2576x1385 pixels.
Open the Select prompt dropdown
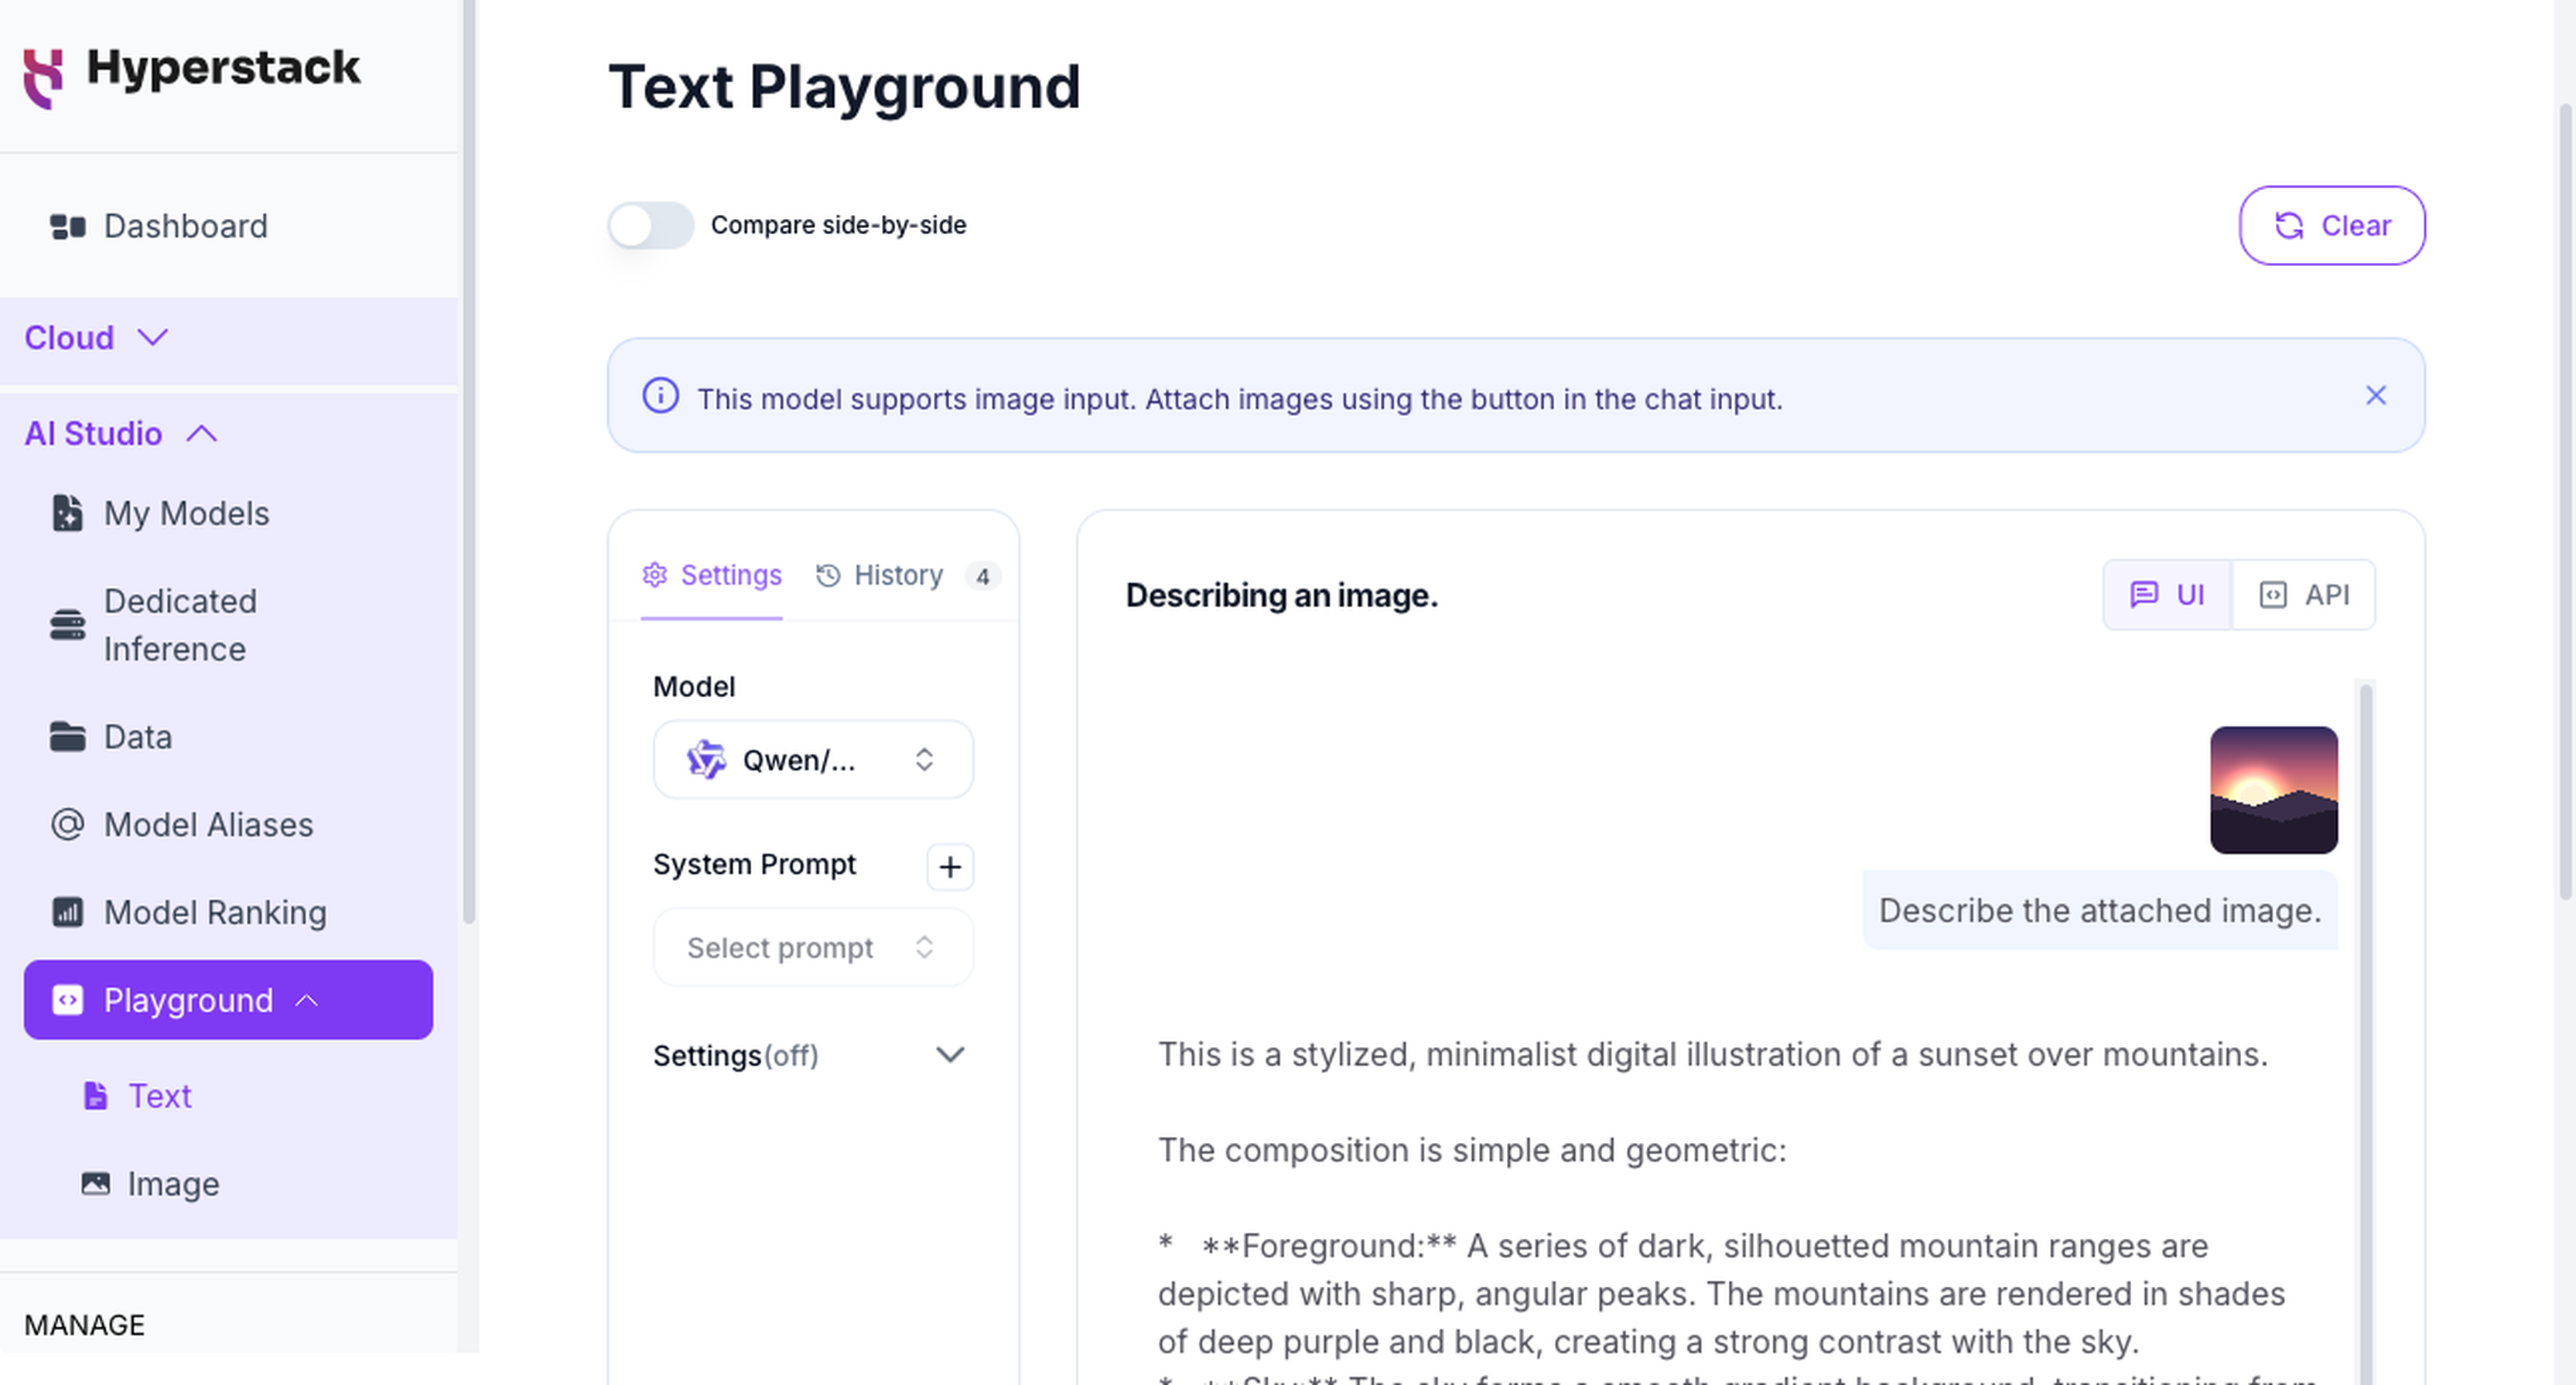(x=813, y=947)
